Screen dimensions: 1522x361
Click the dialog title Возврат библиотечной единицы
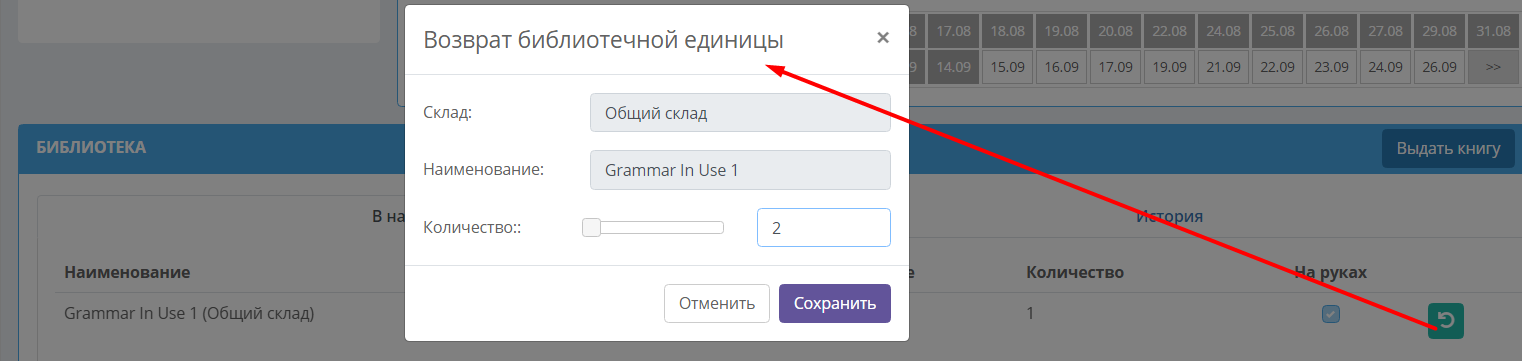(604, 39)
